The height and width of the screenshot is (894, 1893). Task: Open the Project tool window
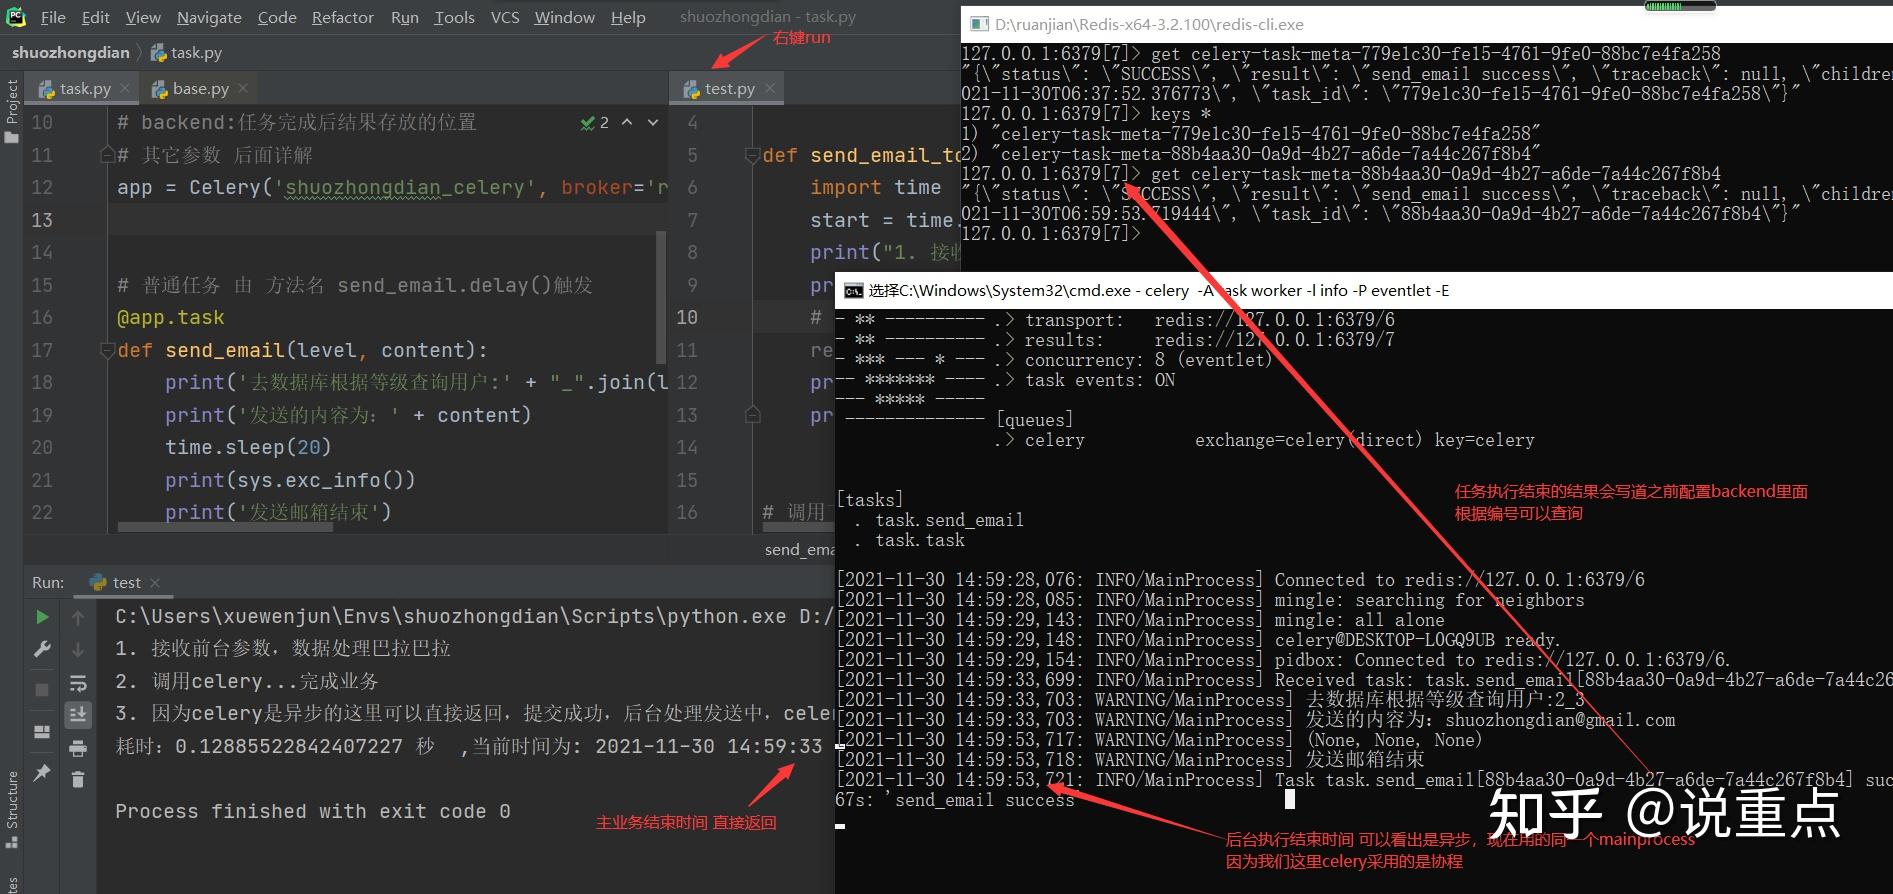pyautogui.click(x=12, y=111)
